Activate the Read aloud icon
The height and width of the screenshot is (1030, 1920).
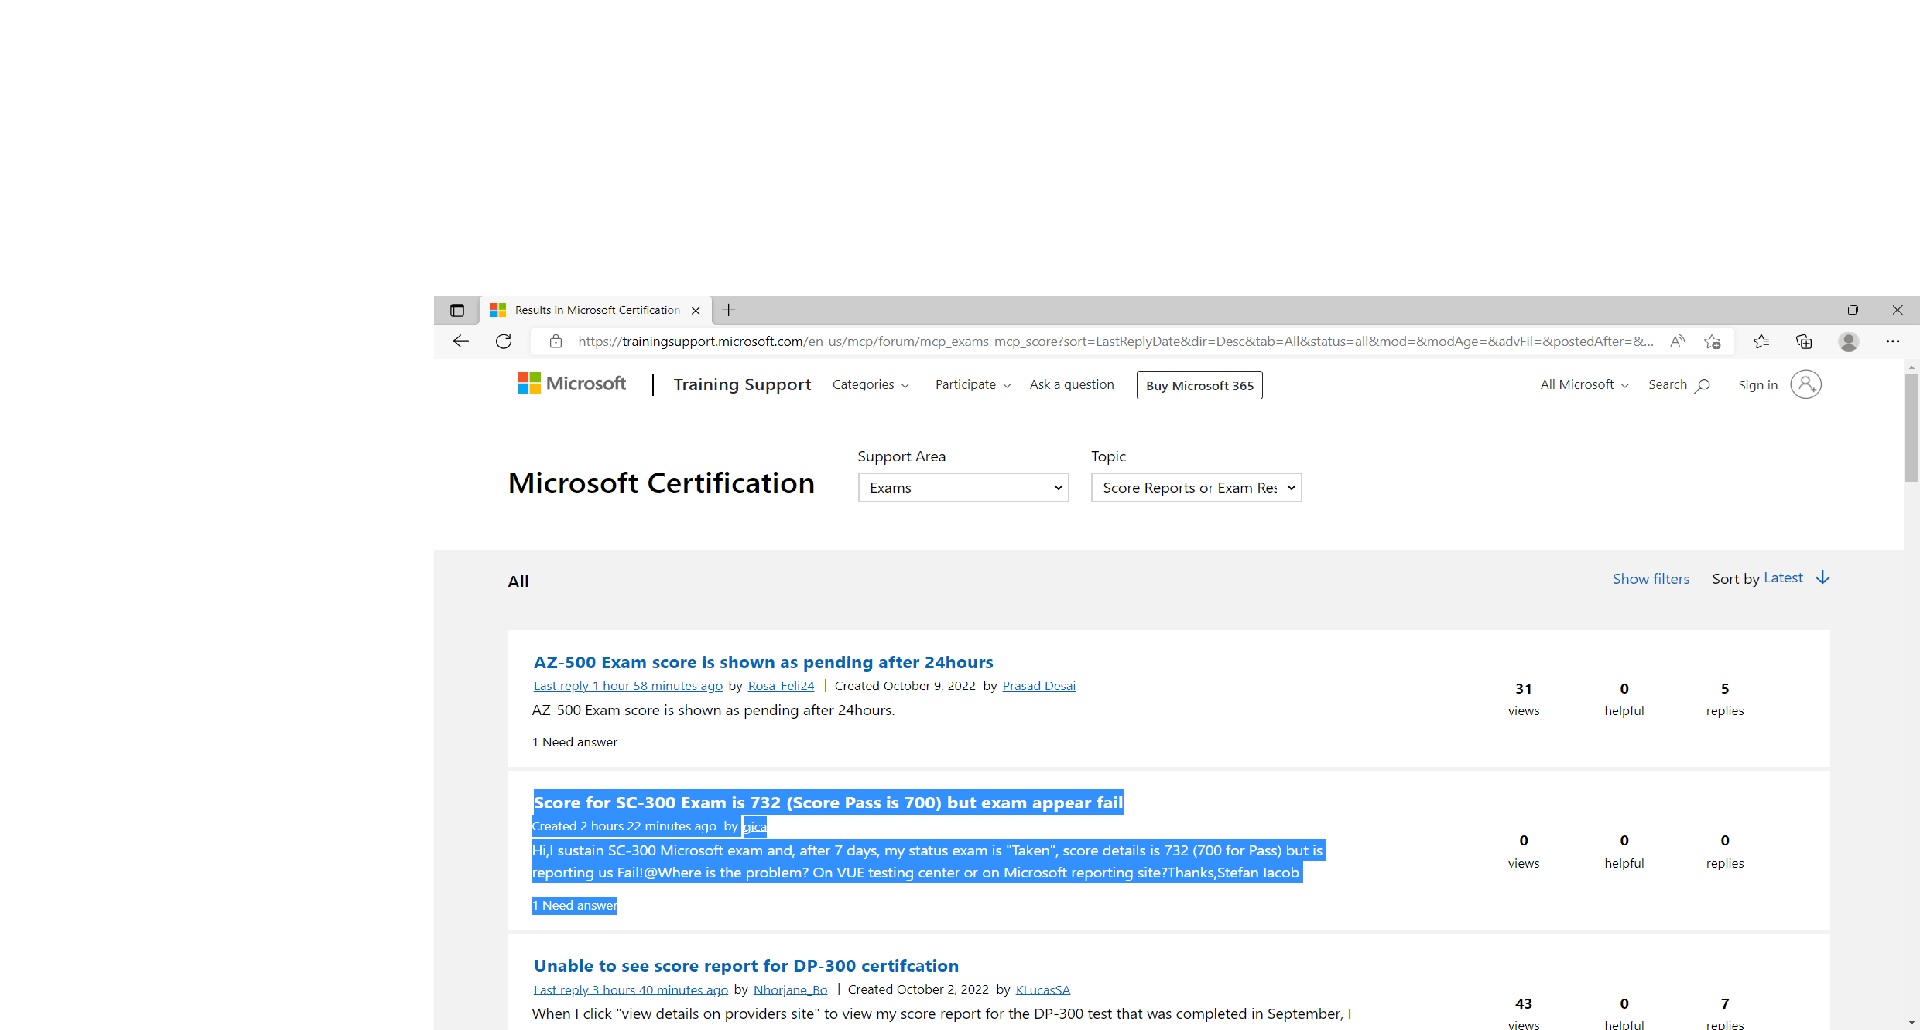(x=1678, y=341)
